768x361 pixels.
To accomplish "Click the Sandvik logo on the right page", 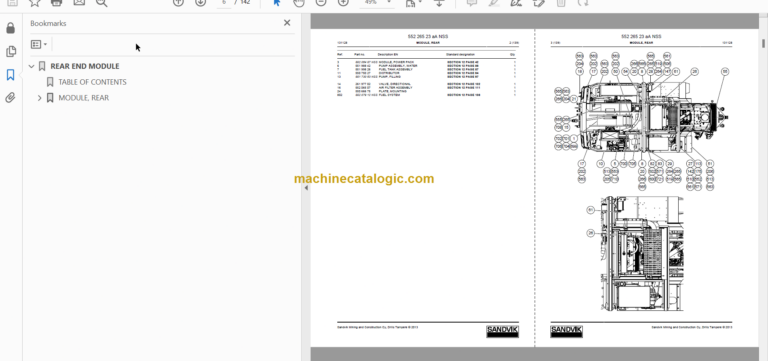I will click(566, 332).
